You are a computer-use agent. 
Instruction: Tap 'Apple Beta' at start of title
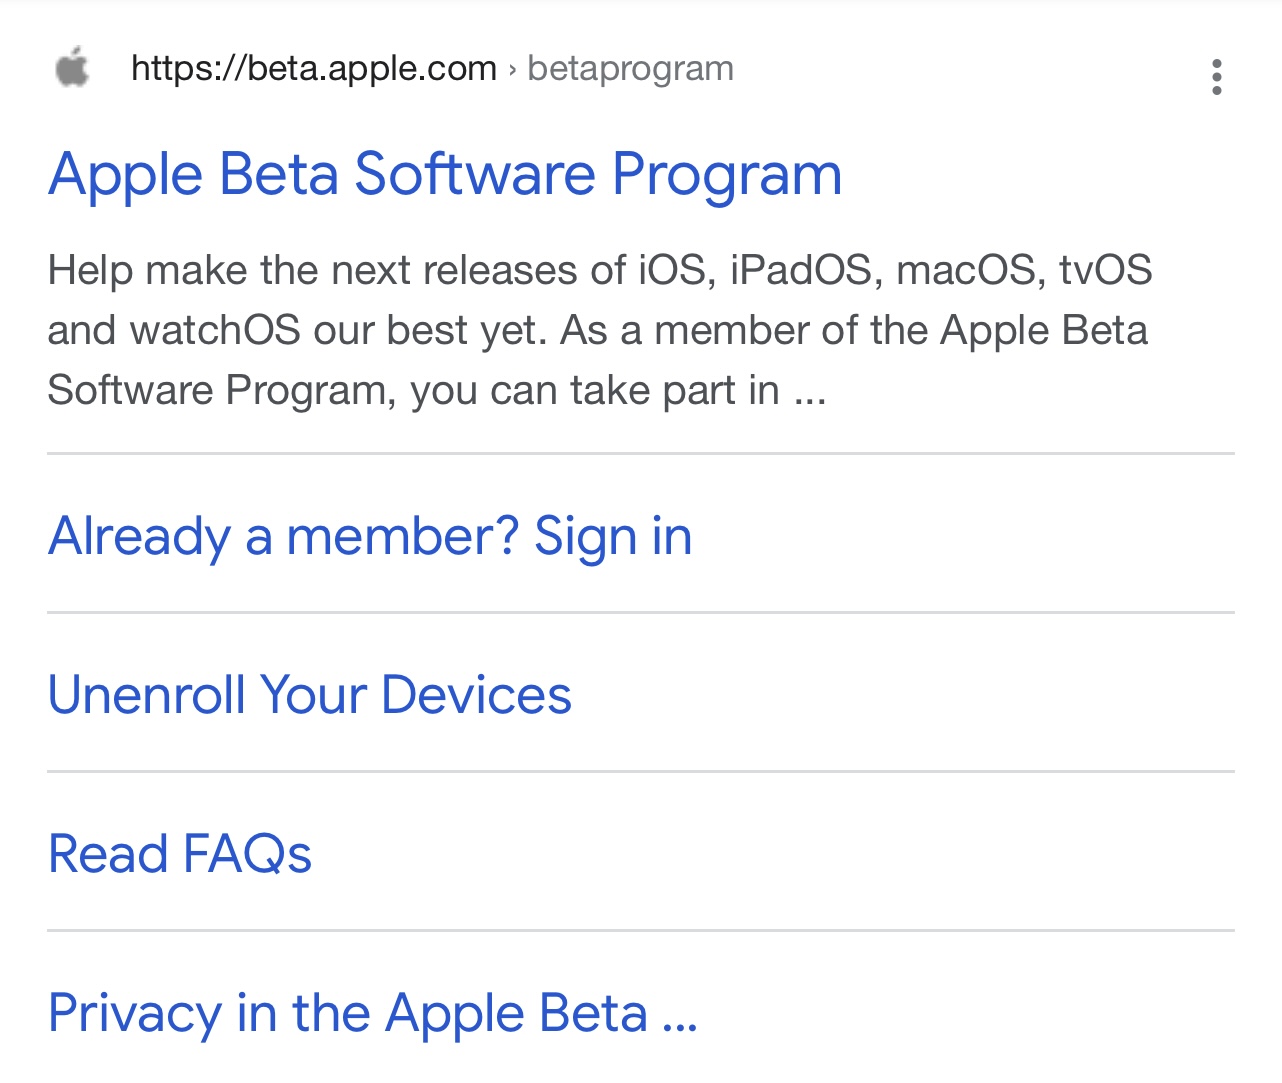click(194, 175)
